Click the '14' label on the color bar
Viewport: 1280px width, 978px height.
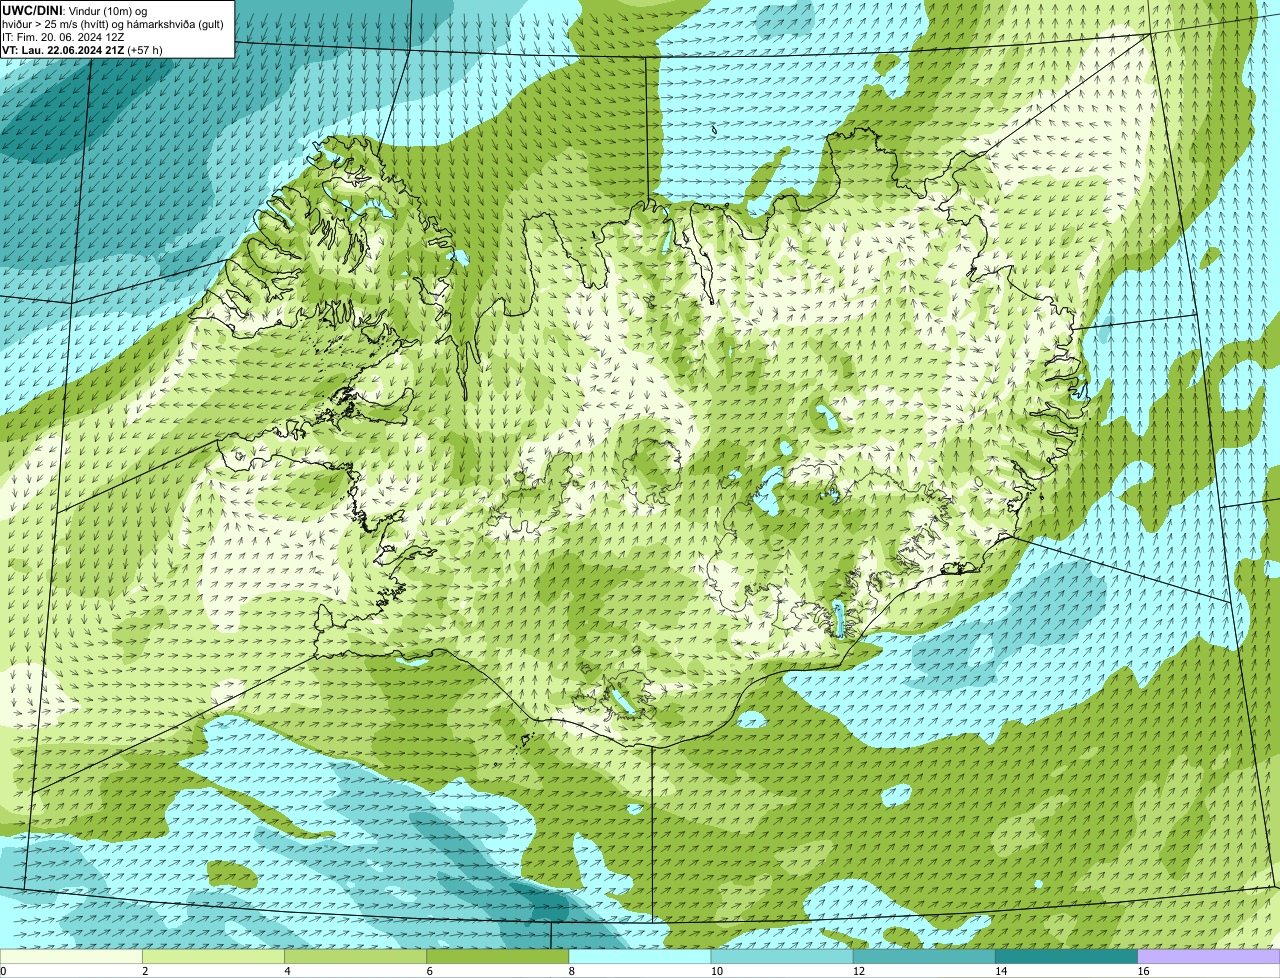(1001, 971)
